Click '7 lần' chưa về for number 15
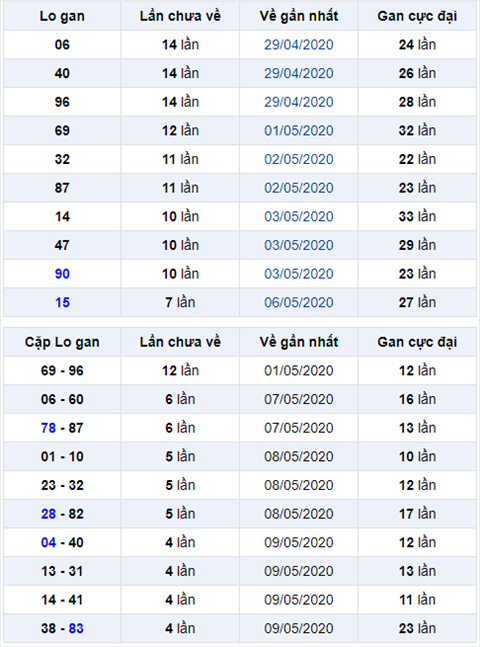 click(x=180, y=302)
